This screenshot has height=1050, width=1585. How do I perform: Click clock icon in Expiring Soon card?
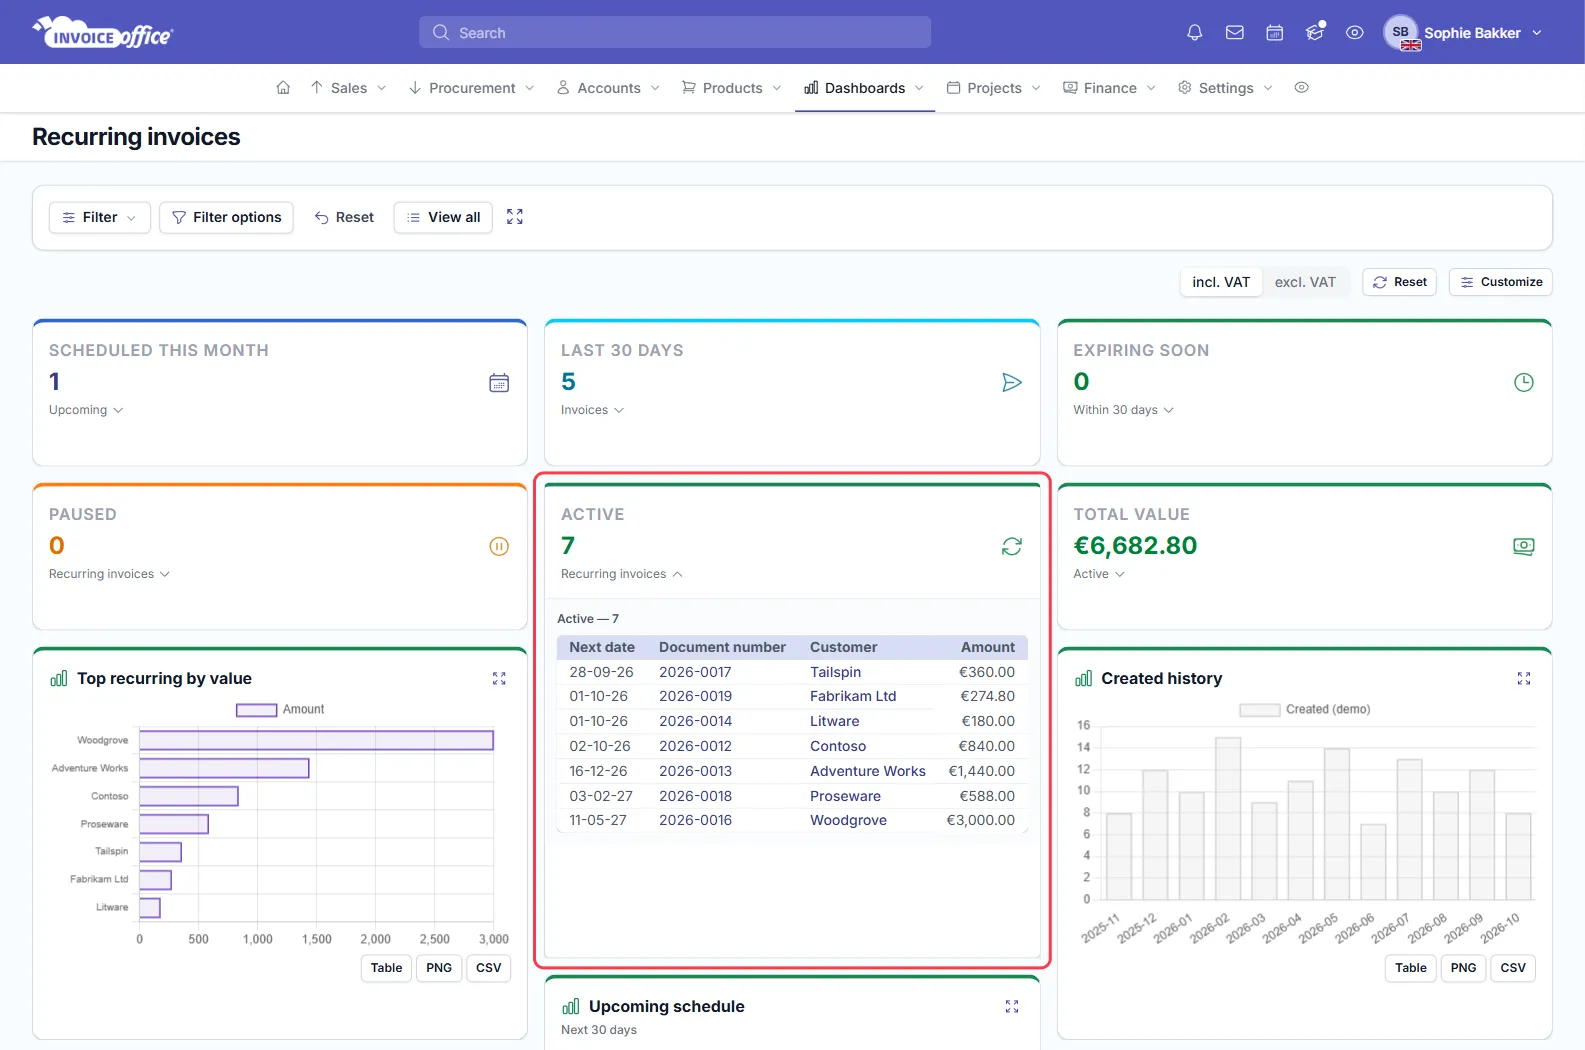click(x=1524, y=382)
